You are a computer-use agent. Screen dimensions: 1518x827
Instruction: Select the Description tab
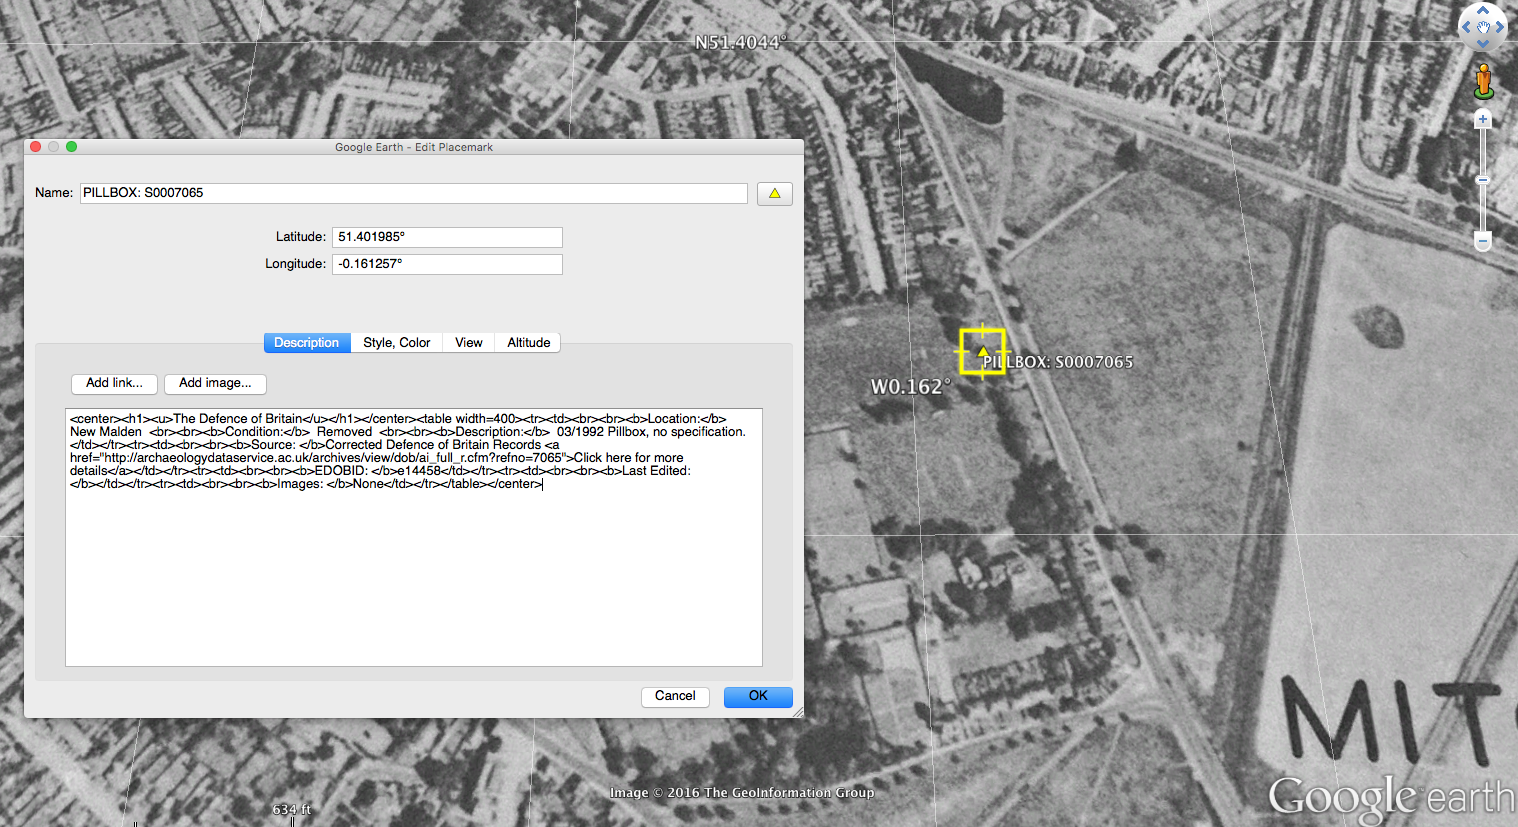tap(307, 343)
